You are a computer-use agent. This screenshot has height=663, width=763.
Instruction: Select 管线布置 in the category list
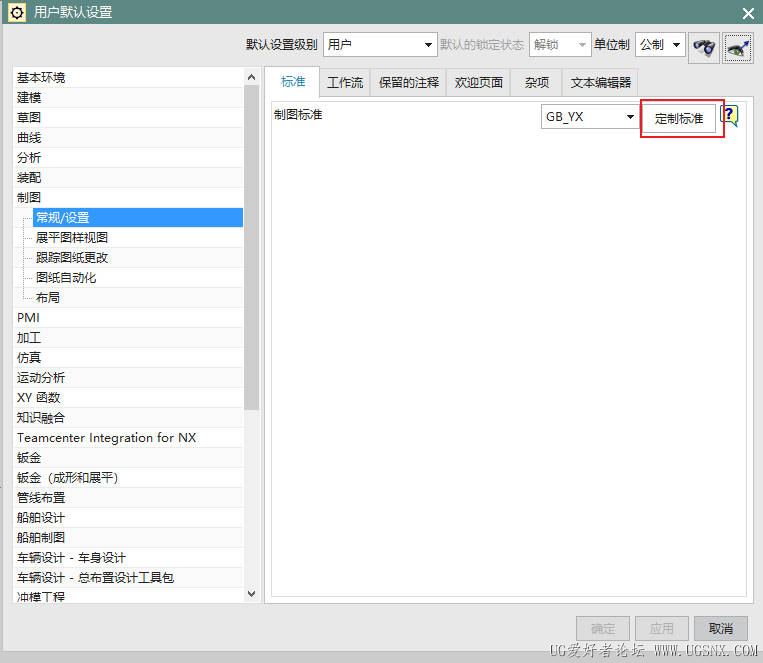pos(128,497)
